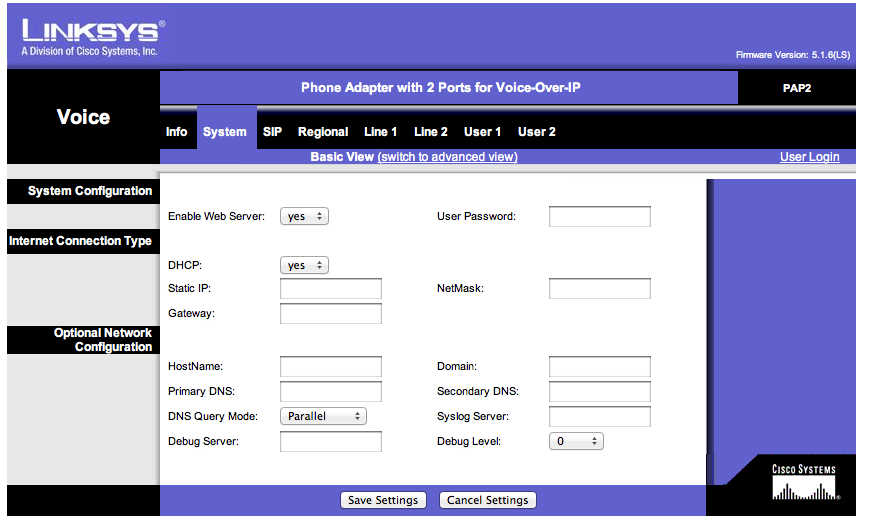The height and width of the screenshot is (524, 869).
Task: Open the SIP tab
Action: click(272, 132)
